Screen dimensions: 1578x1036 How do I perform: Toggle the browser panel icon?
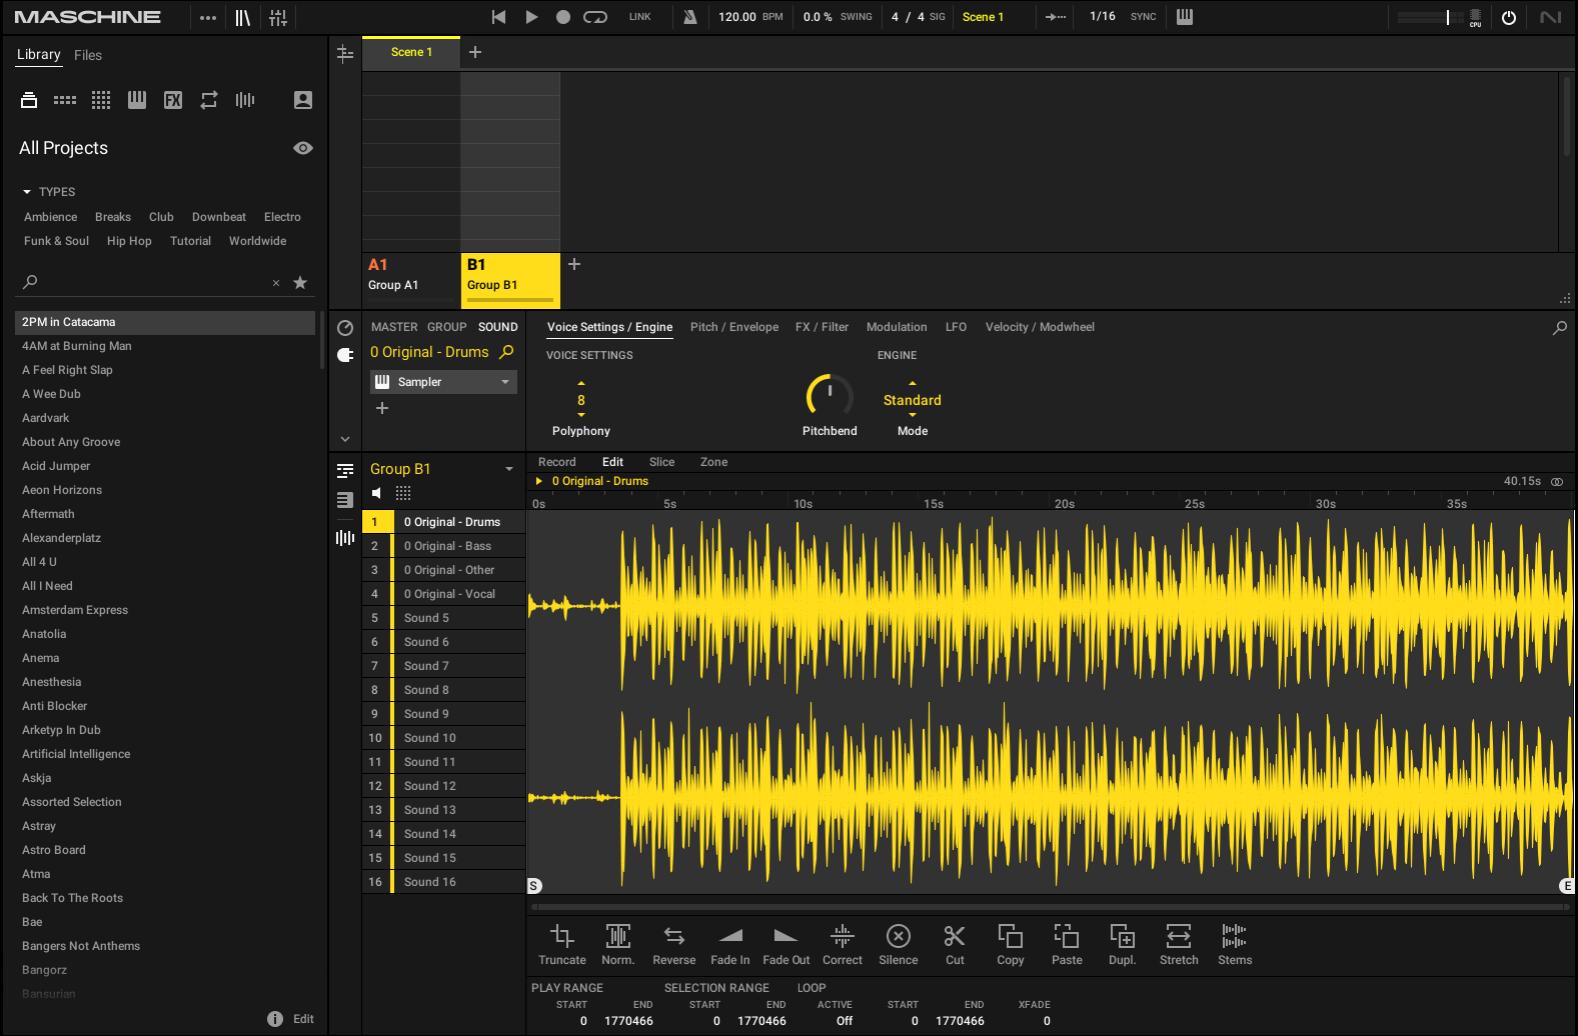point(243,17)
